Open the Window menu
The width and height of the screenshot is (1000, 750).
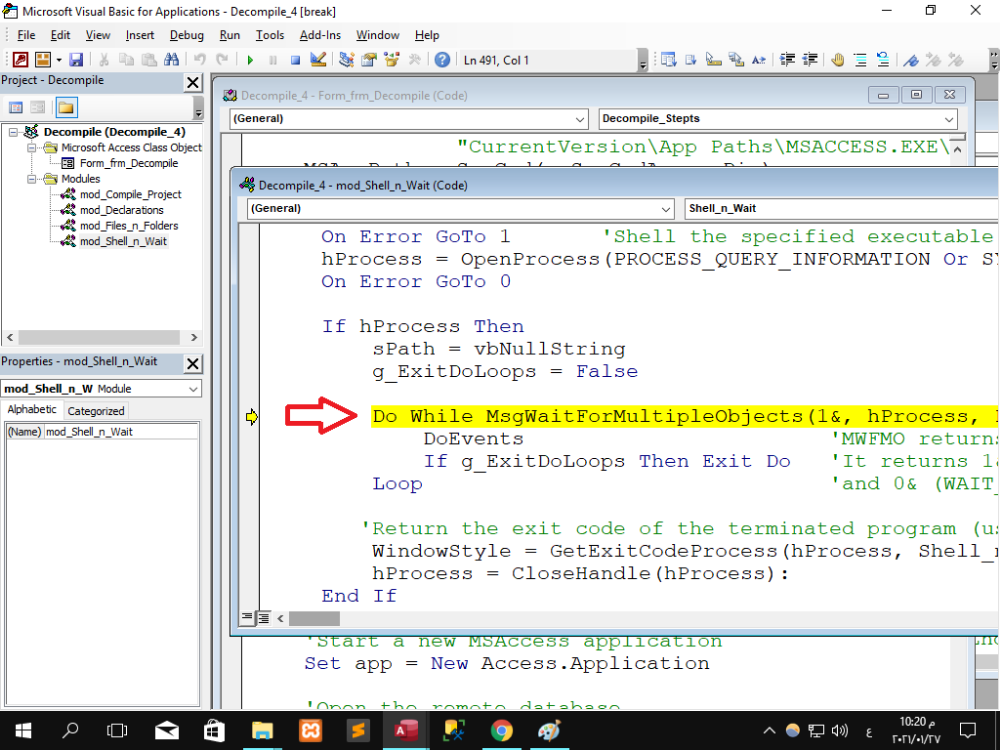(x=378, y=35)
